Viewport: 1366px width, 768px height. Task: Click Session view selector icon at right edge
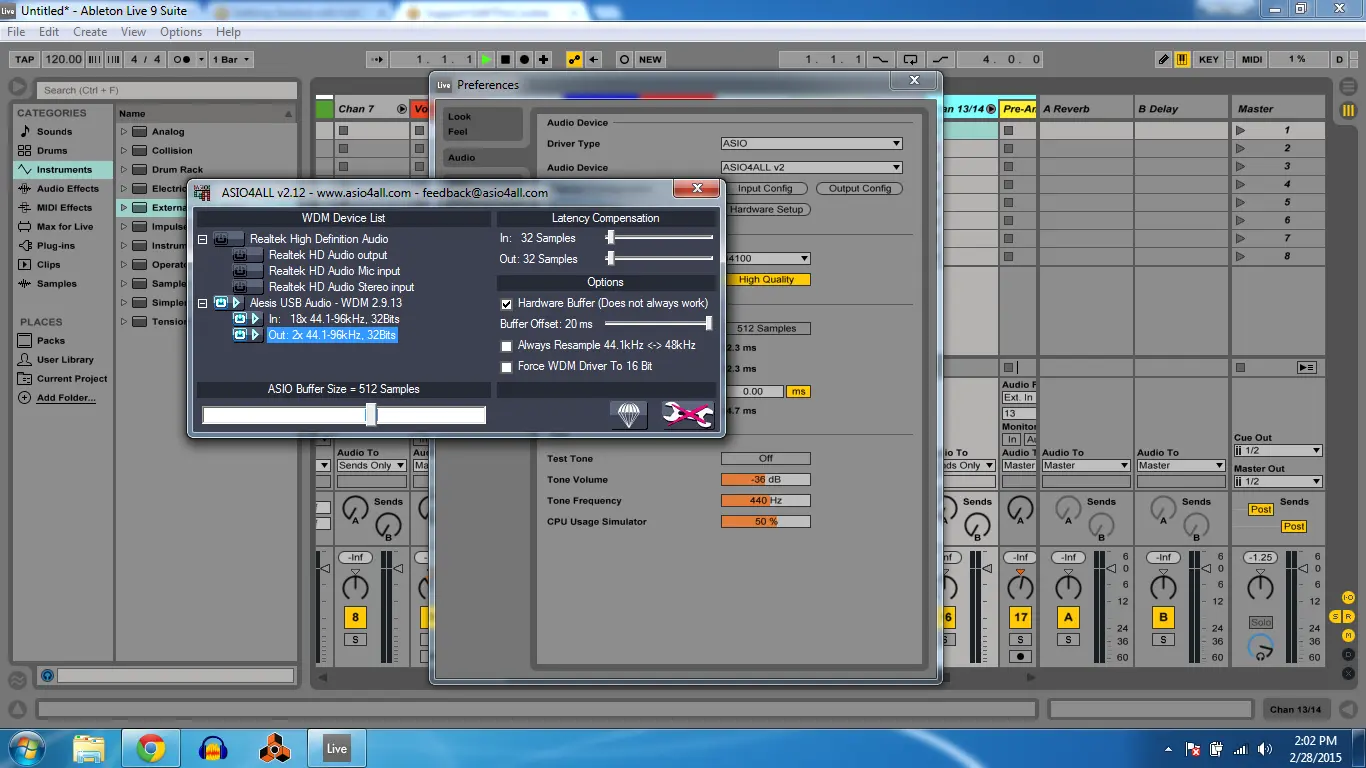click(x=1348, y=110)
